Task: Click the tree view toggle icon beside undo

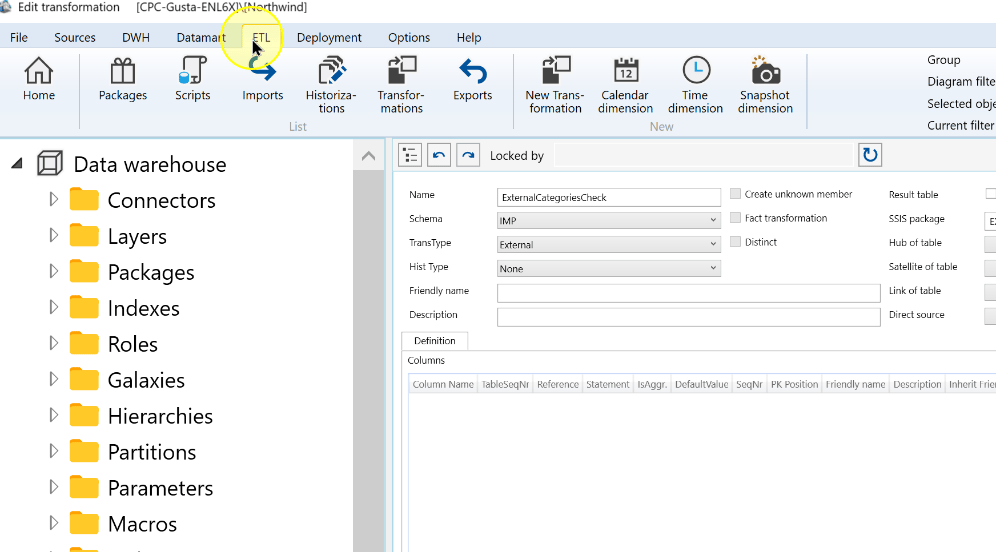Action: [x=410, y=155]
